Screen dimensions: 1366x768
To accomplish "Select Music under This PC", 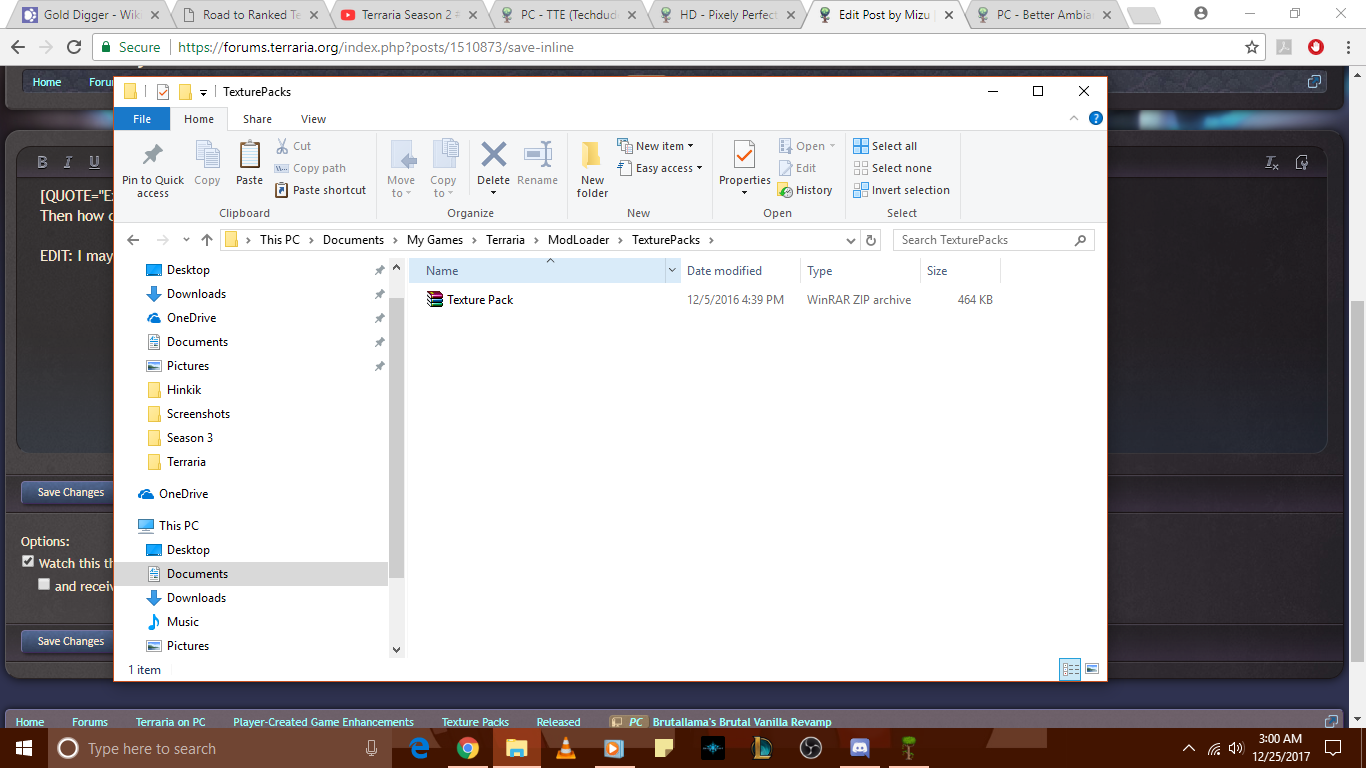I will click(x=182, y=622).
